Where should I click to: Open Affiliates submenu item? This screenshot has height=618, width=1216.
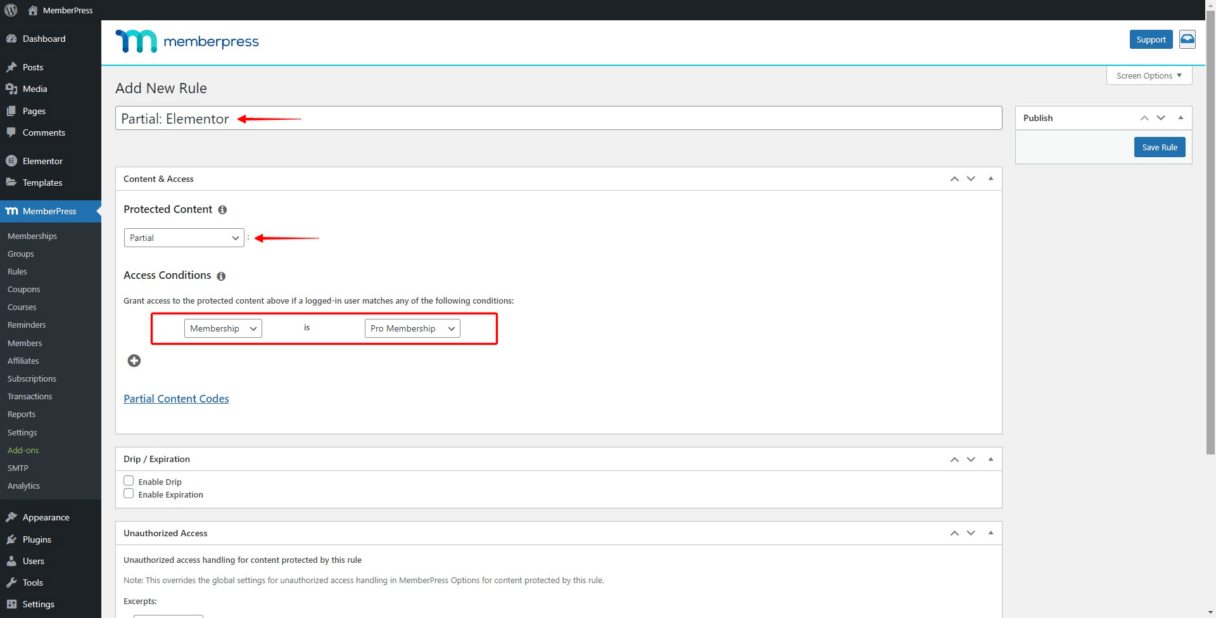pyautogui.click(x=24, y=361)
